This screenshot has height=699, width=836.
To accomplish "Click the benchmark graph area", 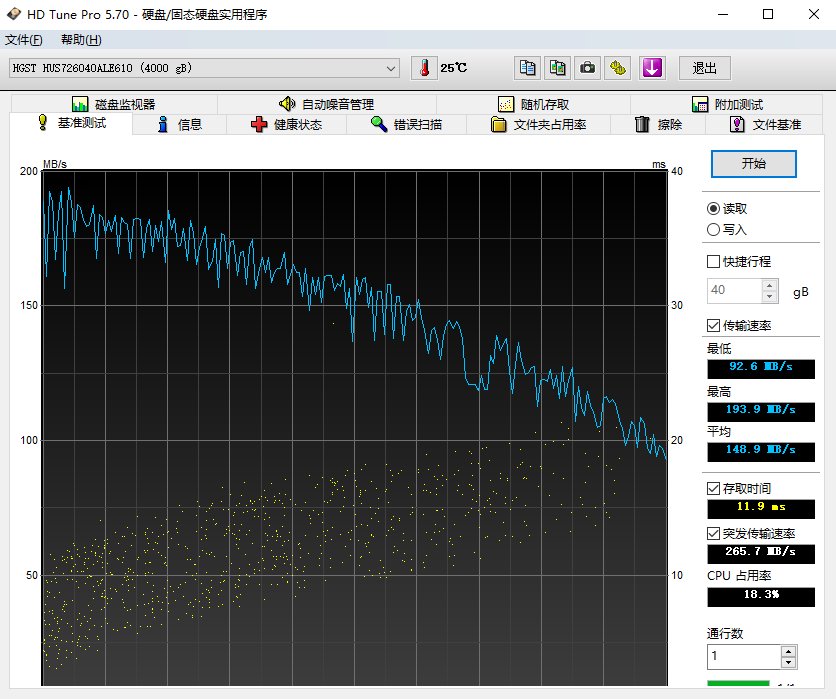I will [x=355, y=428].
